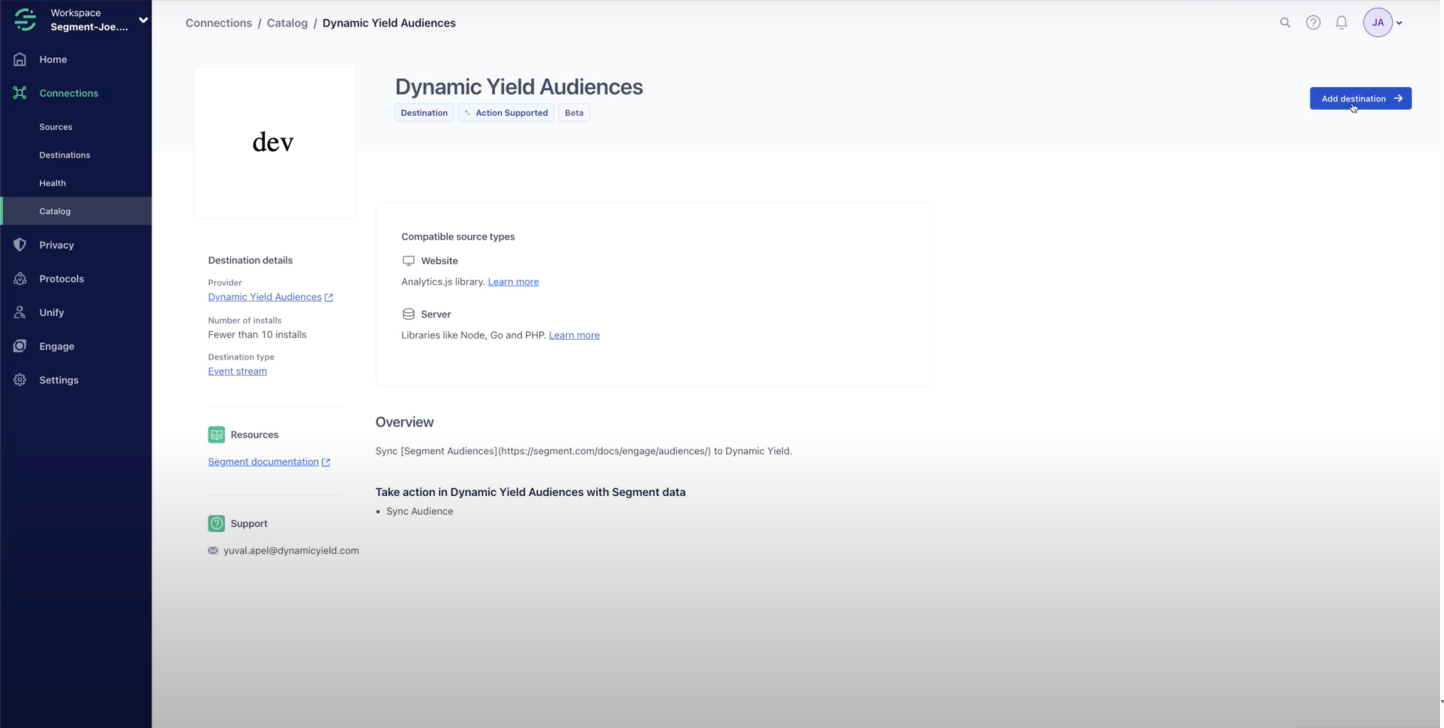Open the workspace switcher dropdown
This screenshot has height=728, width=1444.
pyautogui.click(x=143, y=20)
